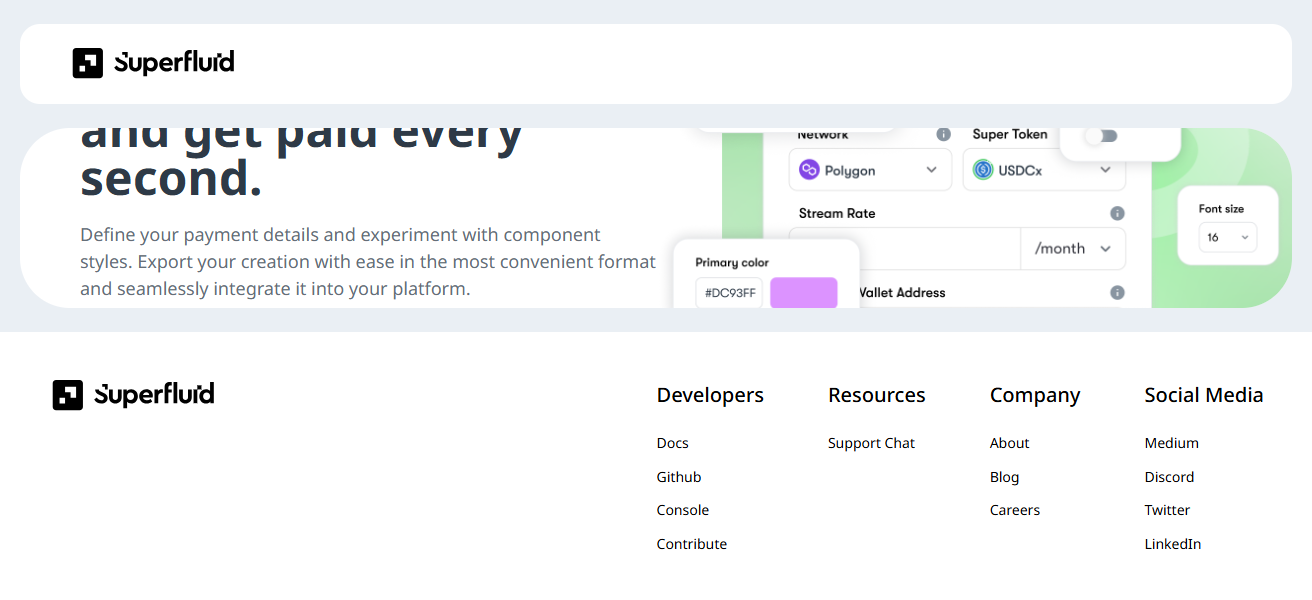This screenshot has height=600, width=1312.
Task: Click the Wallet Address info icon
Action: (1117, 293)
